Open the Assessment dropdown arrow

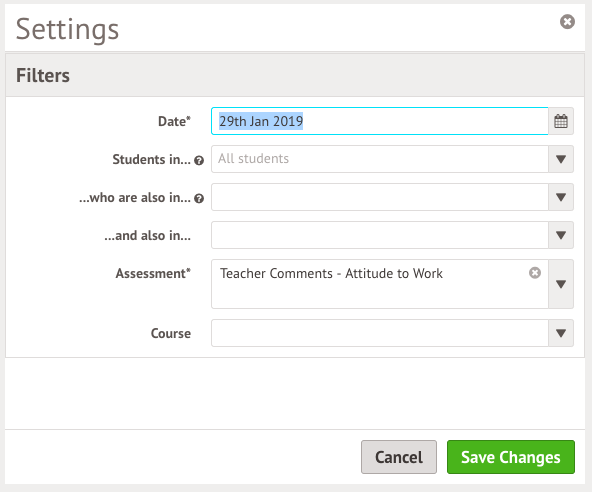561,284
